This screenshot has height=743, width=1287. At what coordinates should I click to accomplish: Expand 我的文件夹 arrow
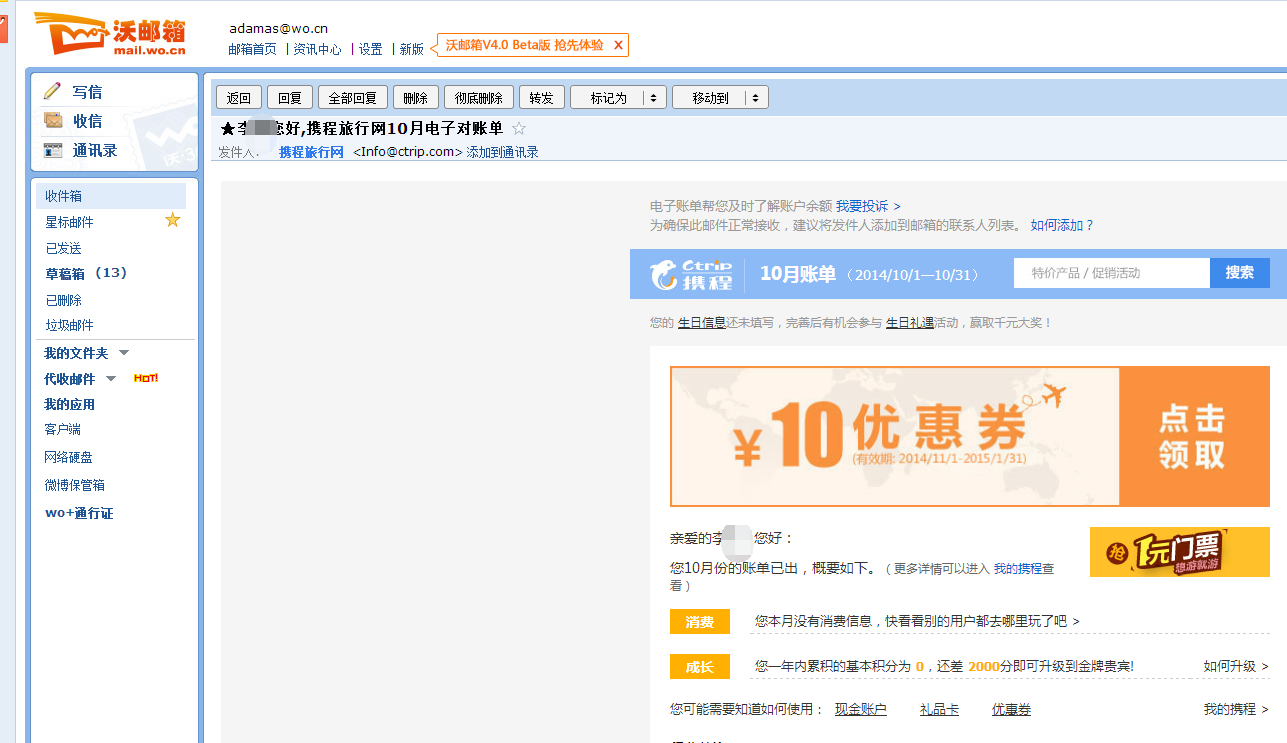click(x=124, y=352)
